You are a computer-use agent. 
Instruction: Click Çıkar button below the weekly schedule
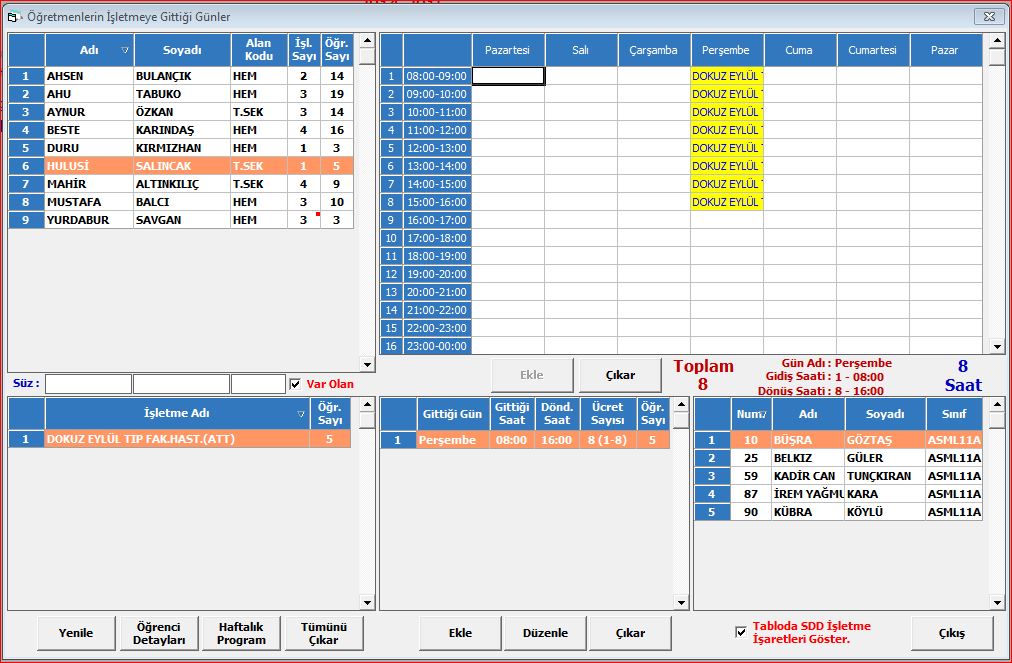[x=620, y=376]
